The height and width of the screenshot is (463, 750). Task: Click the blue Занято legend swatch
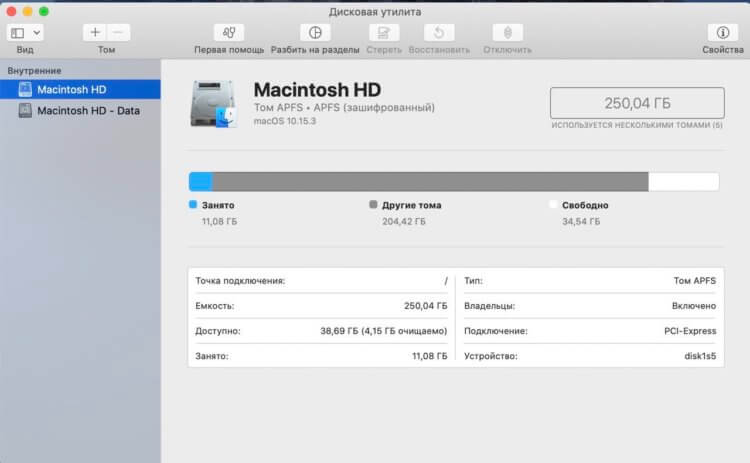[193, 205]
